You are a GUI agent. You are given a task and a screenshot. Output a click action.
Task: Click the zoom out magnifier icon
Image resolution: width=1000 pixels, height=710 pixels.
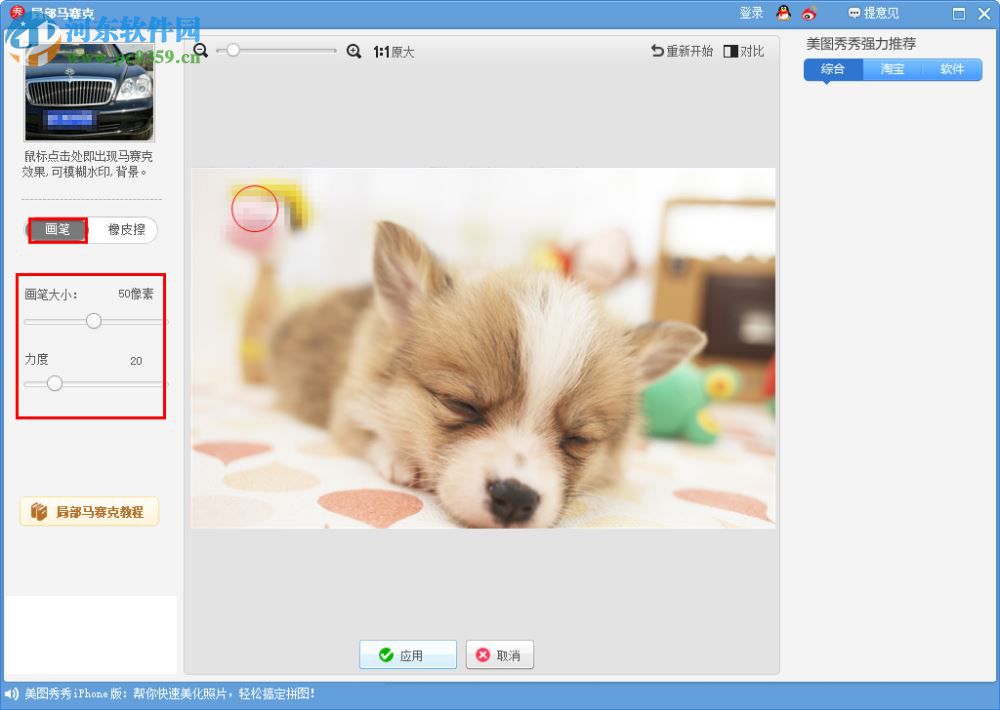click(200, 50)
